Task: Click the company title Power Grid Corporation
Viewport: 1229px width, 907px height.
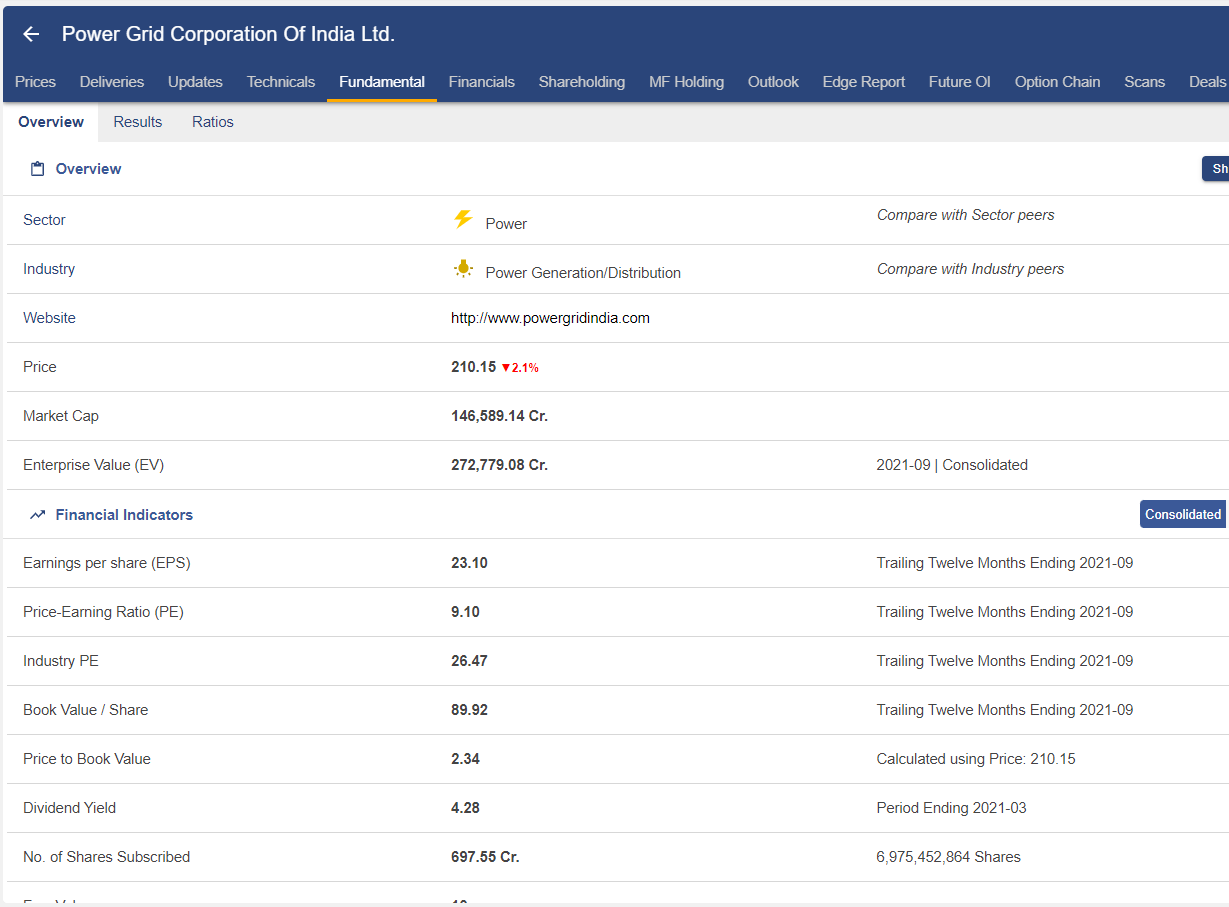Action: 228,34
